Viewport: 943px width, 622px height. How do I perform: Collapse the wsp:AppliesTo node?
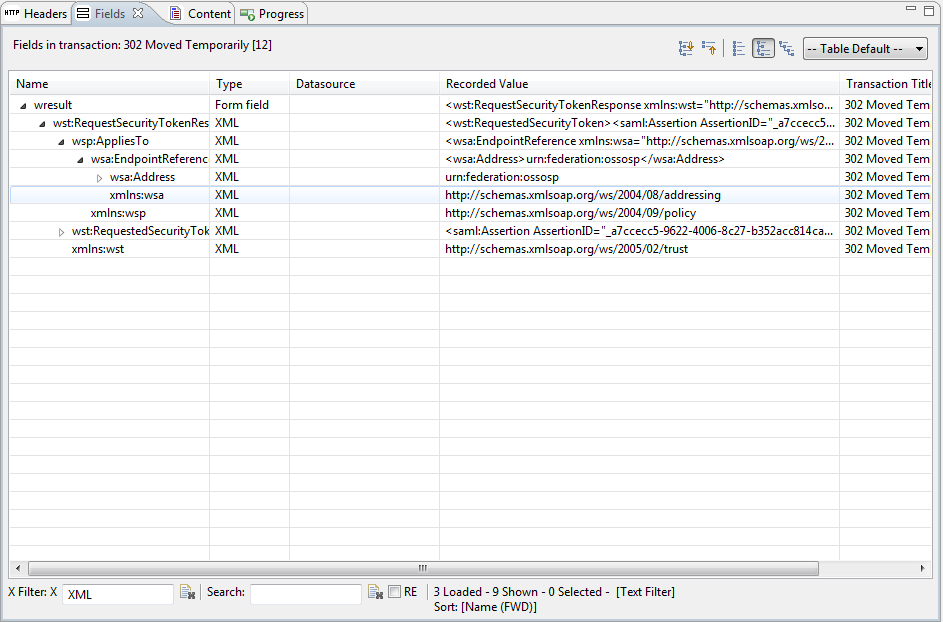click(61, 141)
